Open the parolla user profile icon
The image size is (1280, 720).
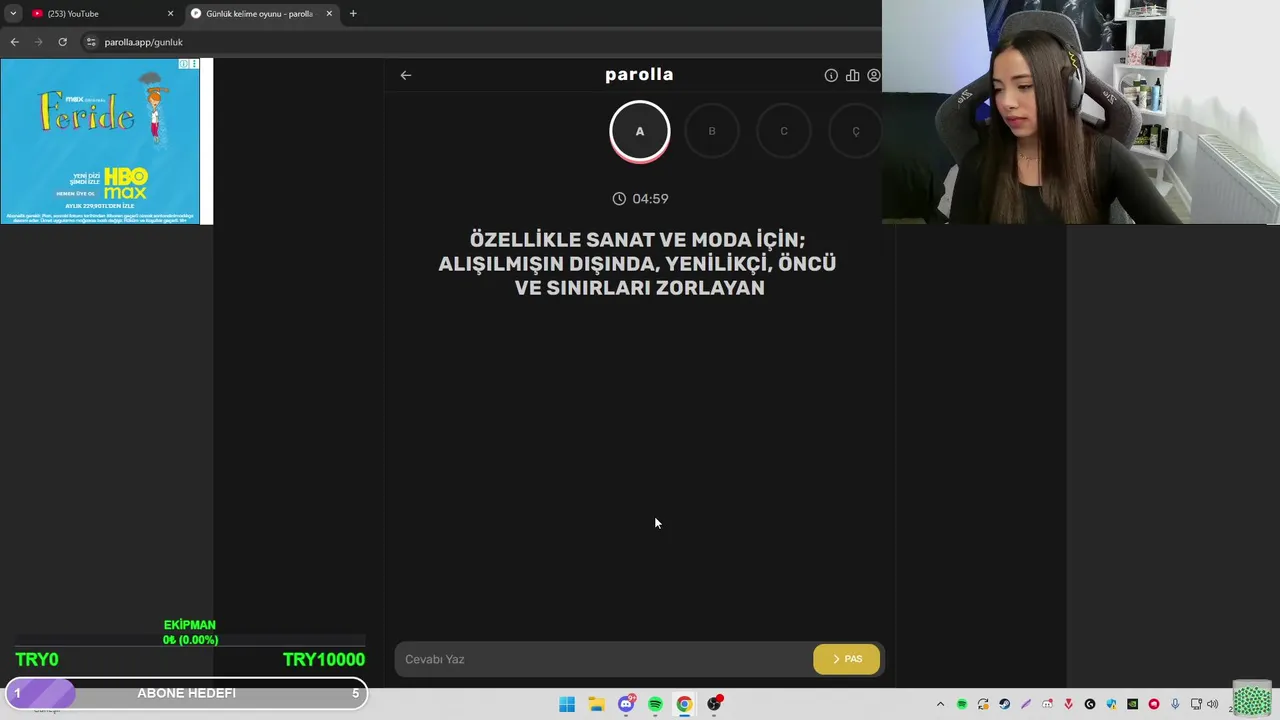[874, 75]
